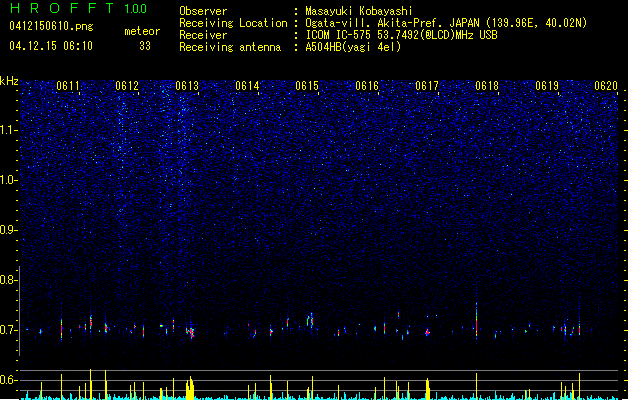Click time marker 0619

click(x=547, y=86)
